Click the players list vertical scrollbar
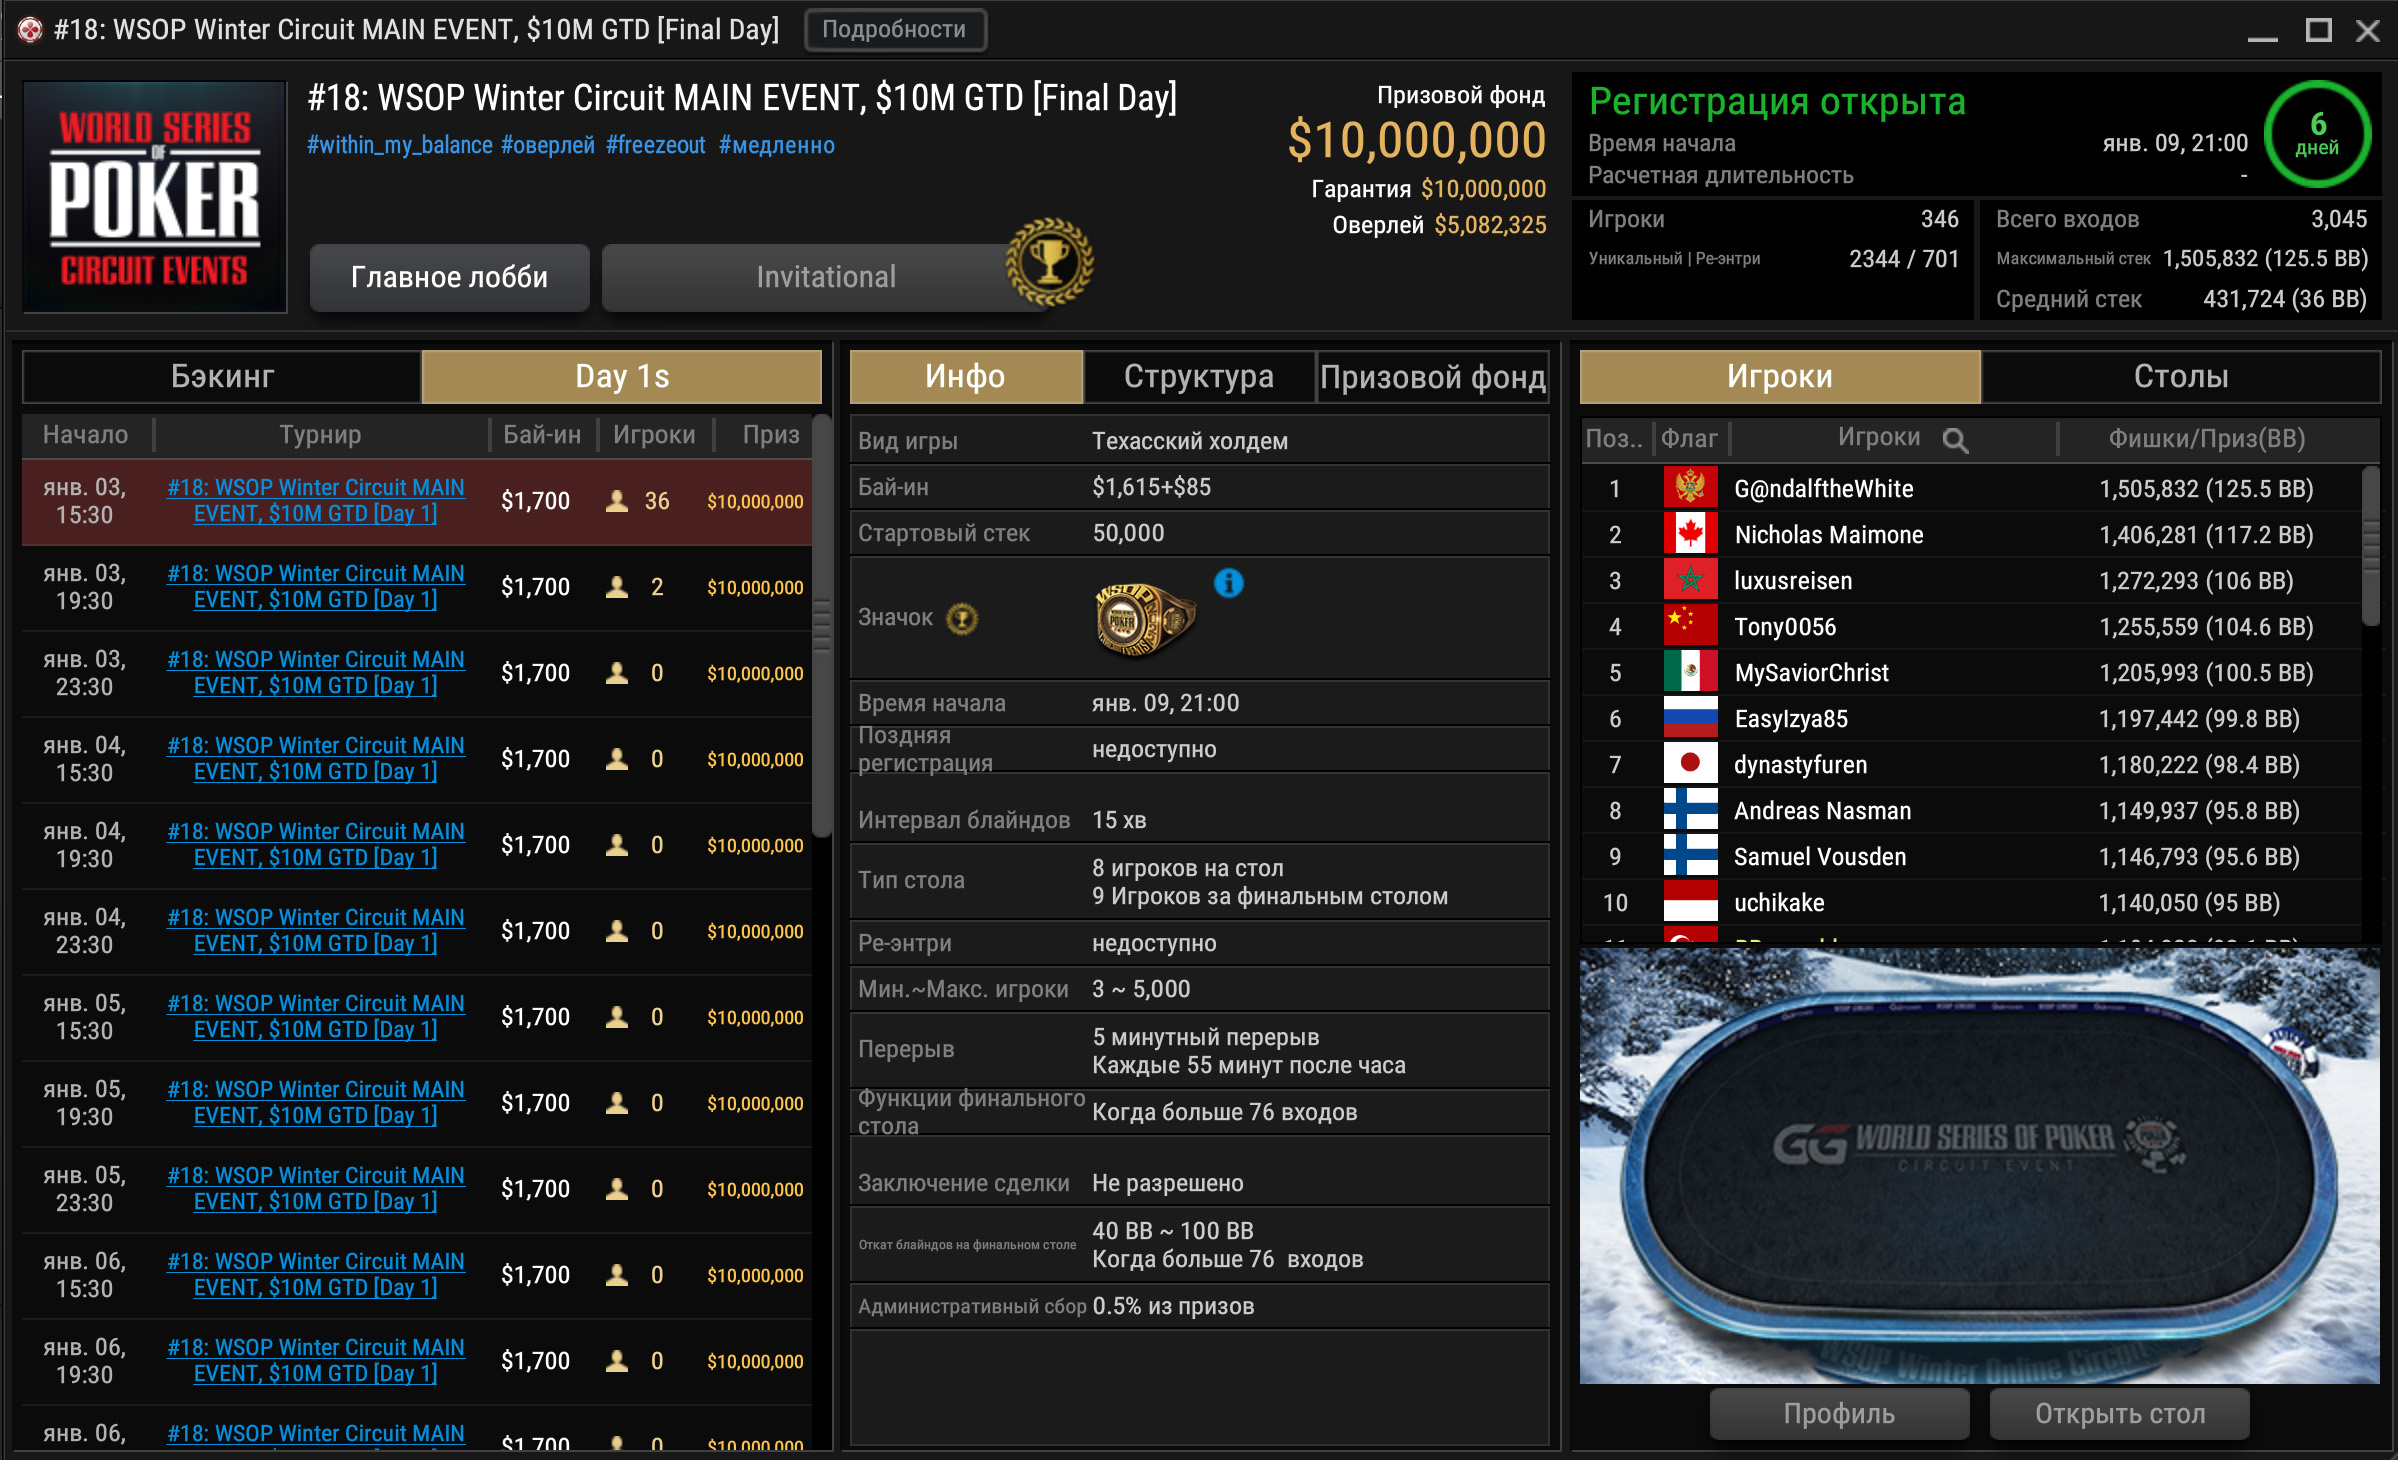Image resolution: width=2398 pixels, height=1460 pixels. [x=2370, y=546]
